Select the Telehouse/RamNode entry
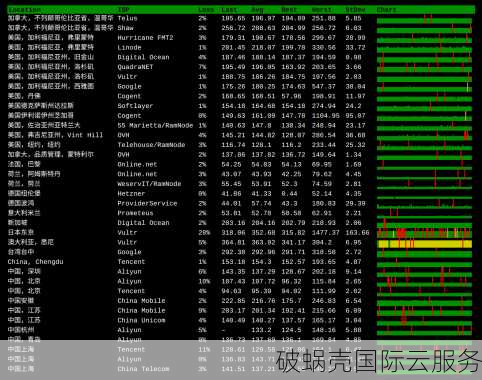Image resolution: width=482 pixels, height=380 pixels. coord(151,145)
